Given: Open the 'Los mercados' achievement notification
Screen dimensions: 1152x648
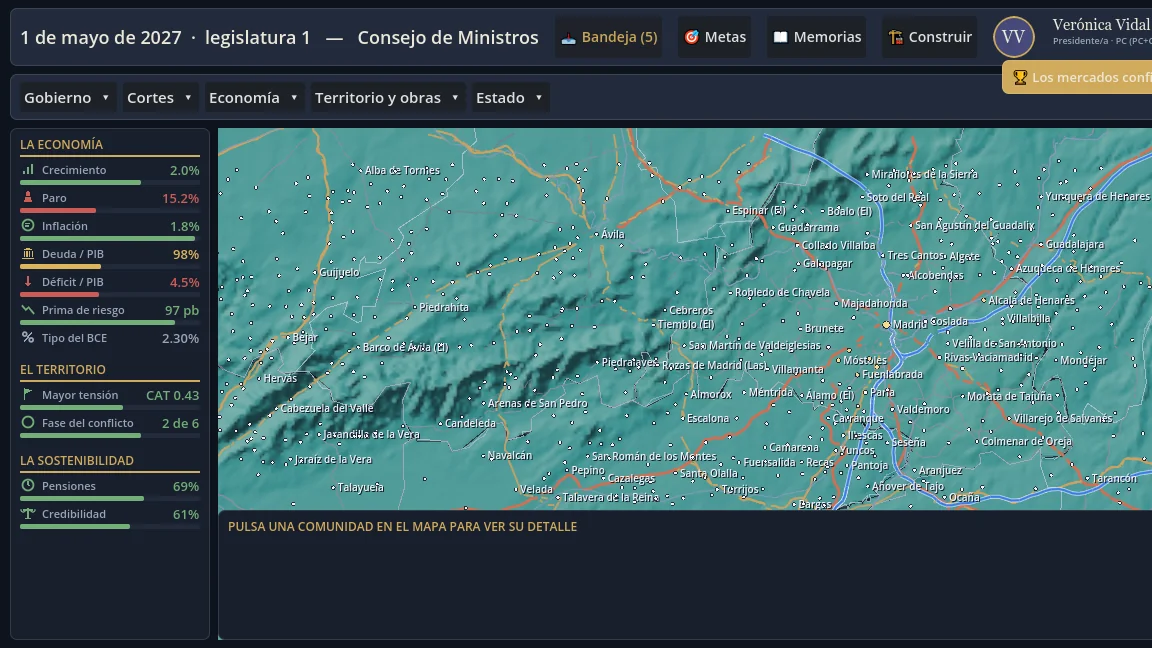Looking at the screenshot, I should (x=1077, y=77).
